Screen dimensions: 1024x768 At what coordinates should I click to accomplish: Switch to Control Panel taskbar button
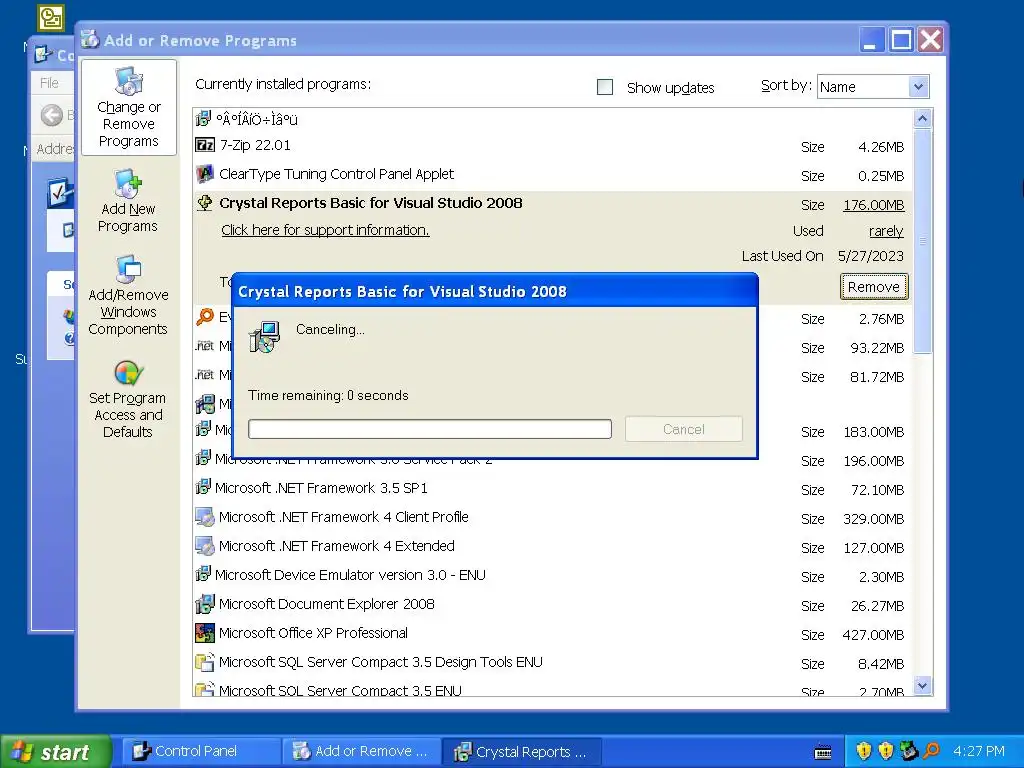pyautogui.click(x=202, y=752)
